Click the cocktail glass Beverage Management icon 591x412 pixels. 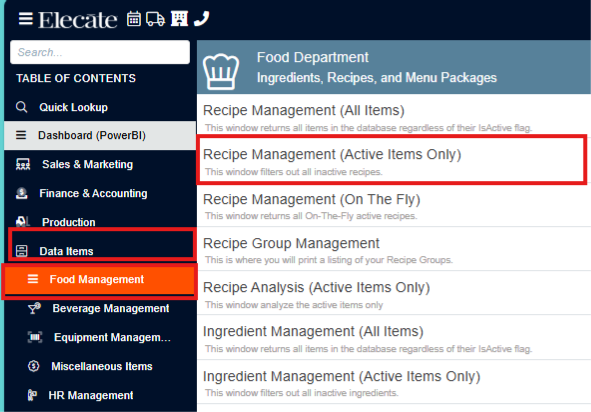coord(34,308)
